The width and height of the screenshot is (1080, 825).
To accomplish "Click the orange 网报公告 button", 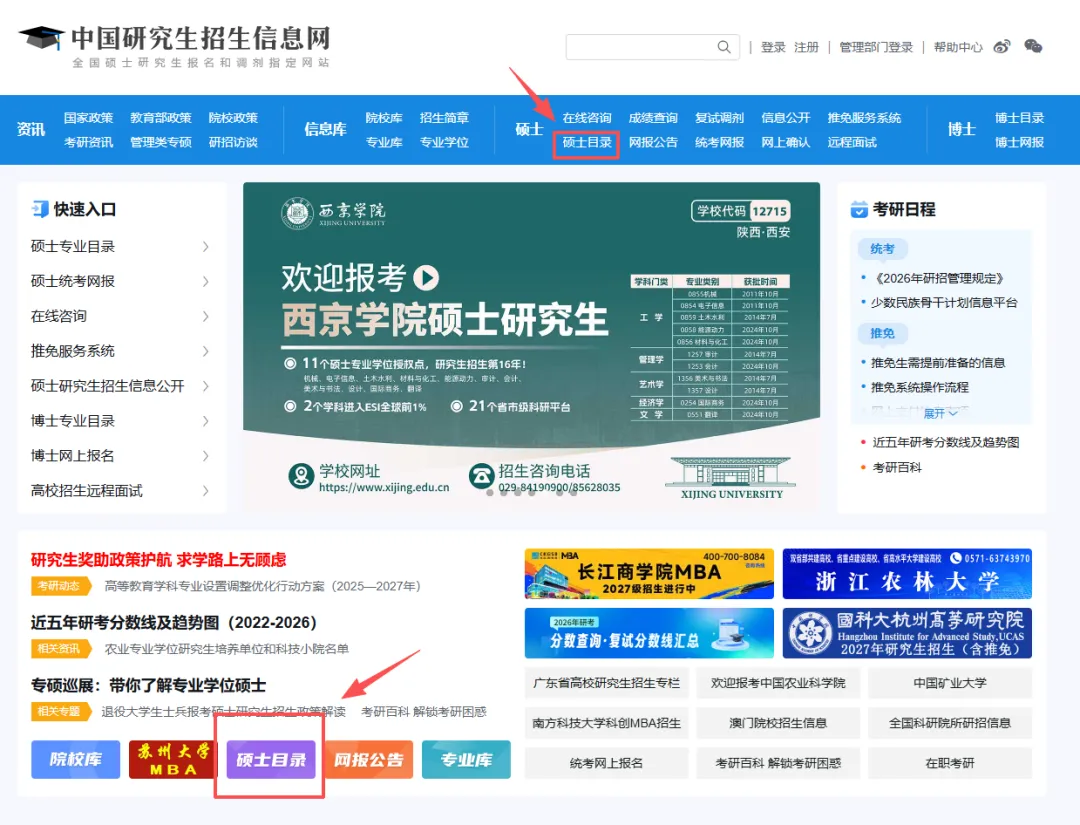I will coord(368,760).
